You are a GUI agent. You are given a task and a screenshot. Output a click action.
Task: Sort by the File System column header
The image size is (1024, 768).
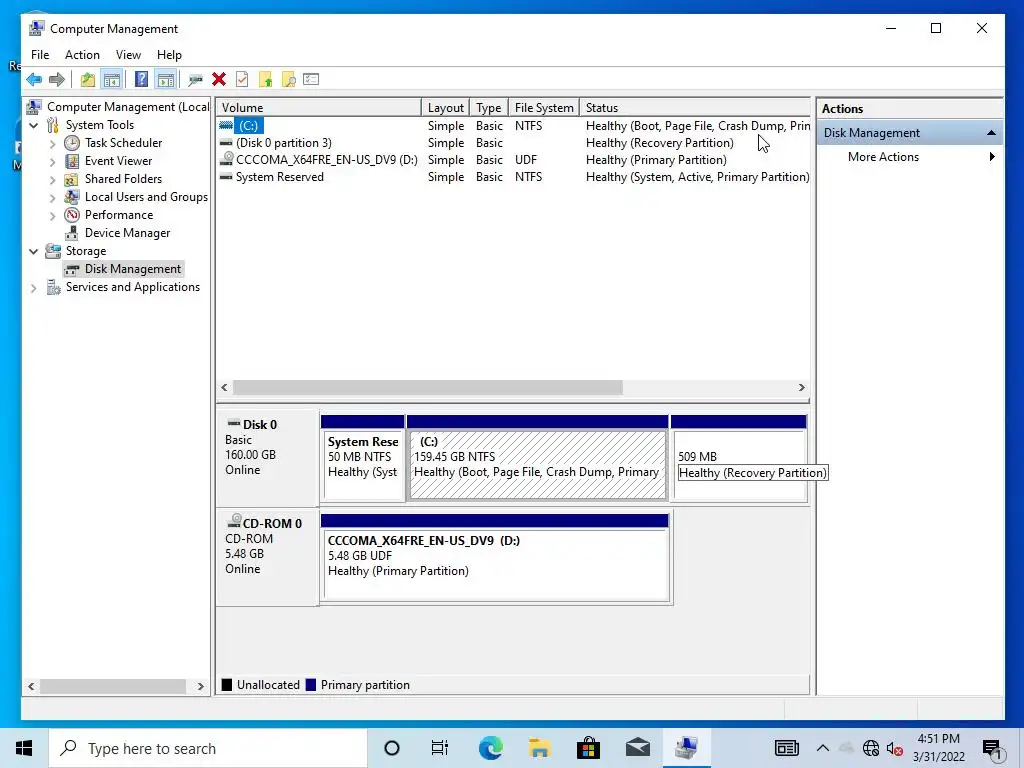pos(544,108)
